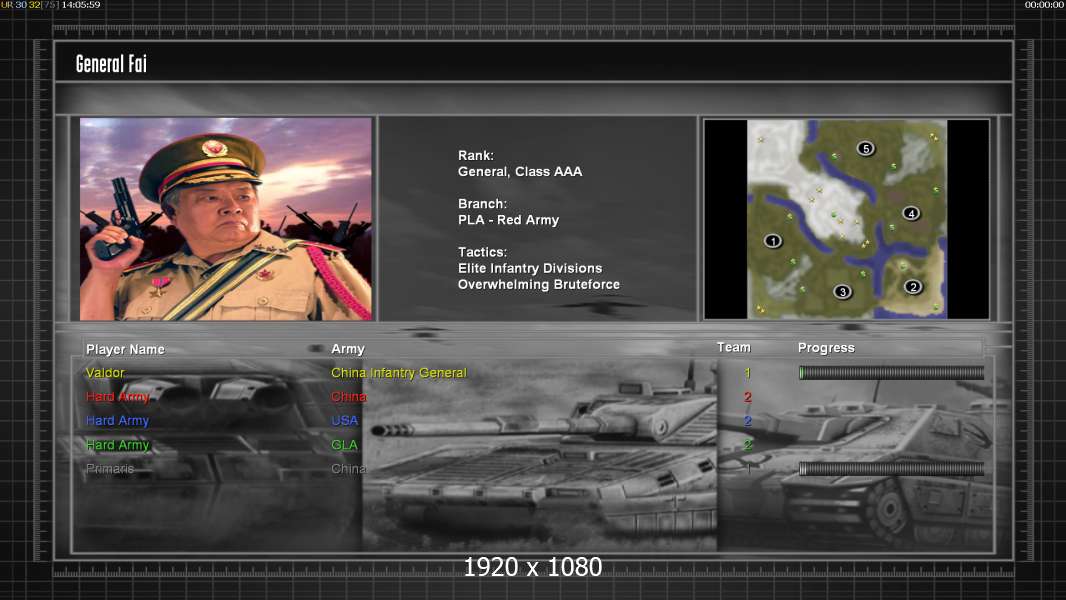Click the red 'China' army entry
Screen dimensions: 1066x600
[x=349, y=397]
